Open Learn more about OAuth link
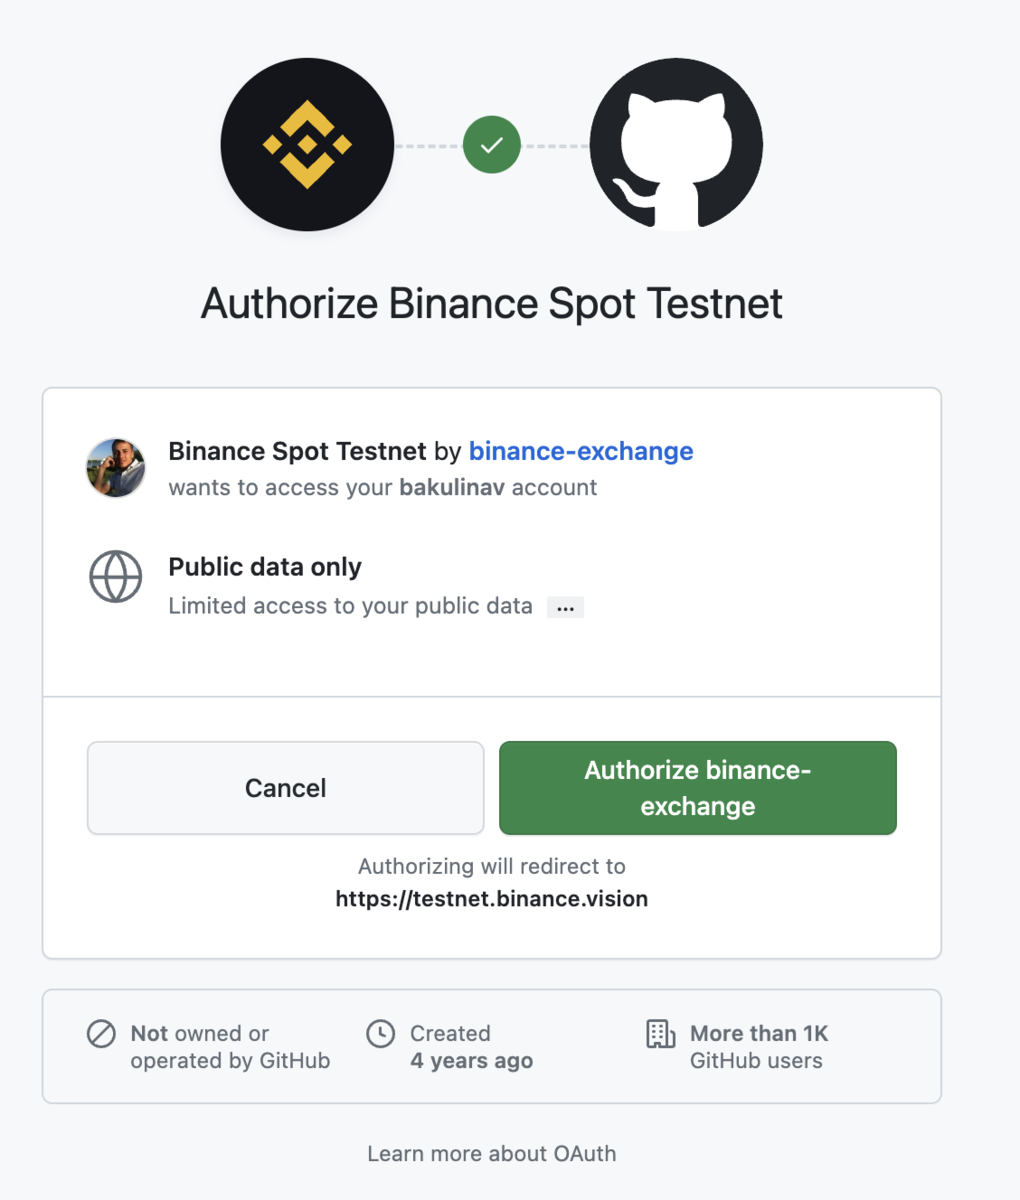This screenshot has width=1020, height=1200. point(491,1154)
